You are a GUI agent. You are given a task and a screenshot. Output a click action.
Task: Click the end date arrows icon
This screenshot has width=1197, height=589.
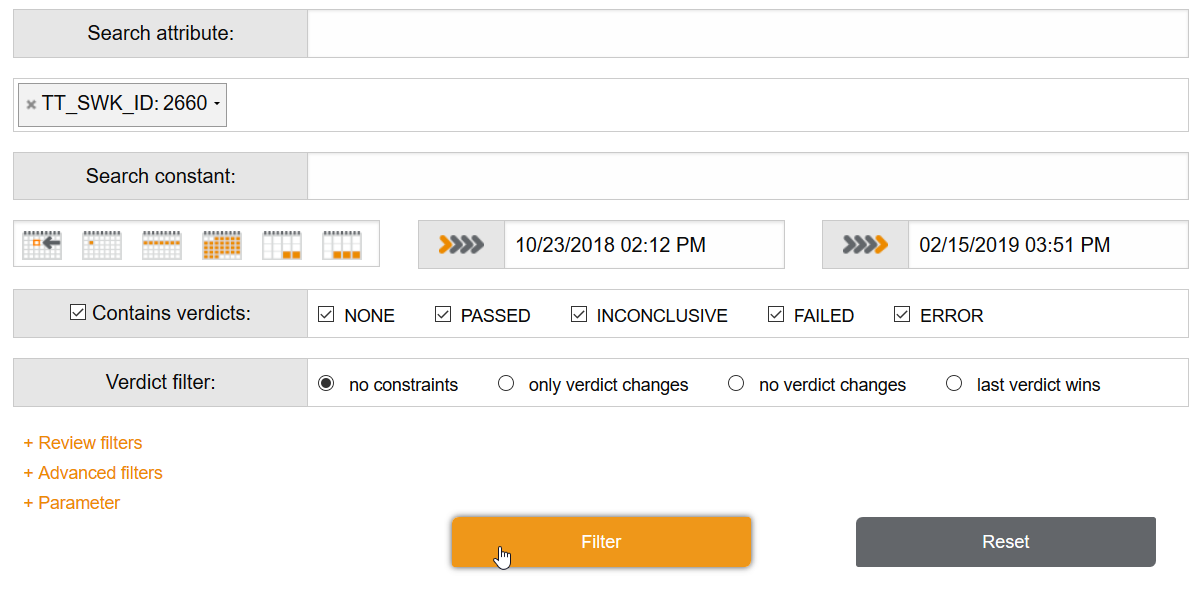pyautogui.click(x=865, y=245)
